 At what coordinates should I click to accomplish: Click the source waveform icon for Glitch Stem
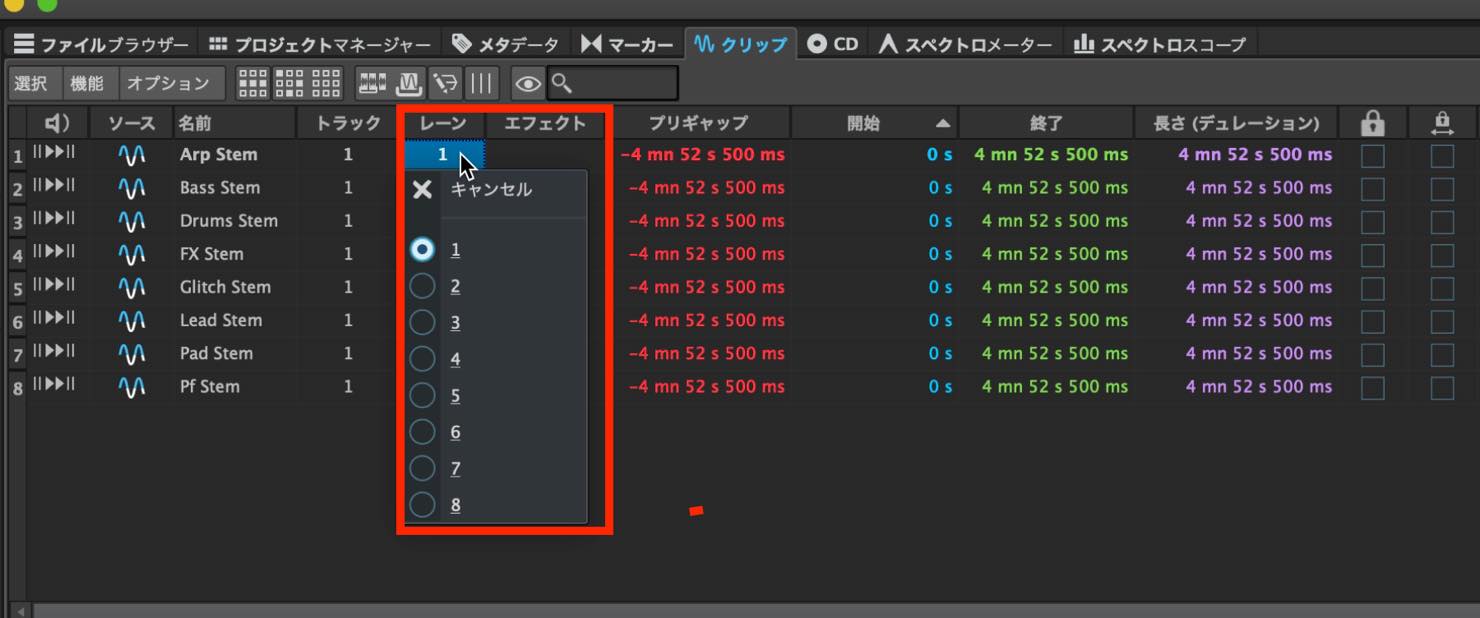click(x=131, y=287)
